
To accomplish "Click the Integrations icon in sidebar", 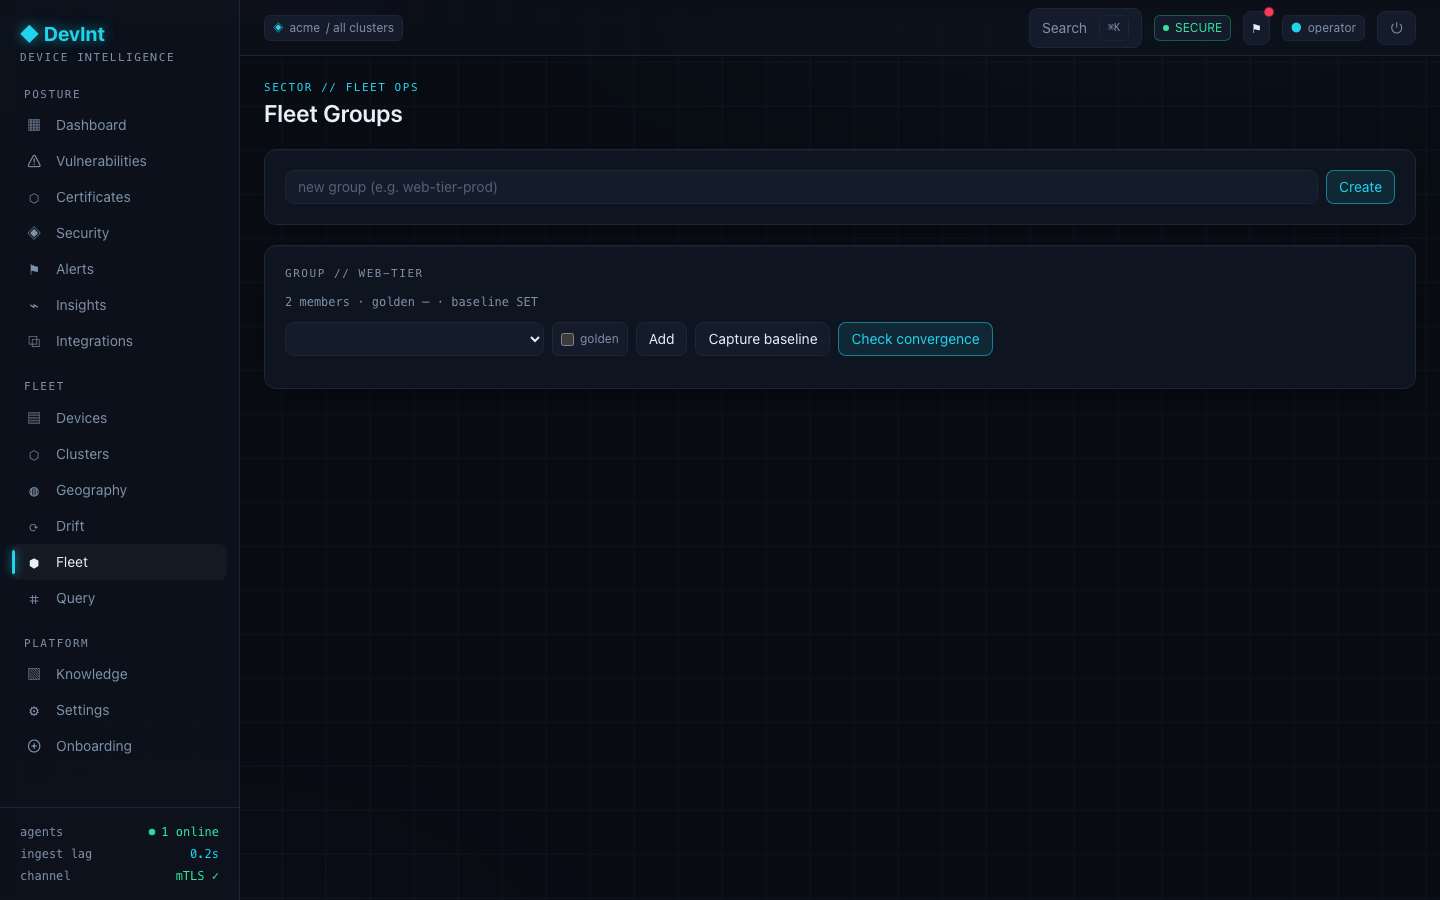I will click(x=34, y=342).
